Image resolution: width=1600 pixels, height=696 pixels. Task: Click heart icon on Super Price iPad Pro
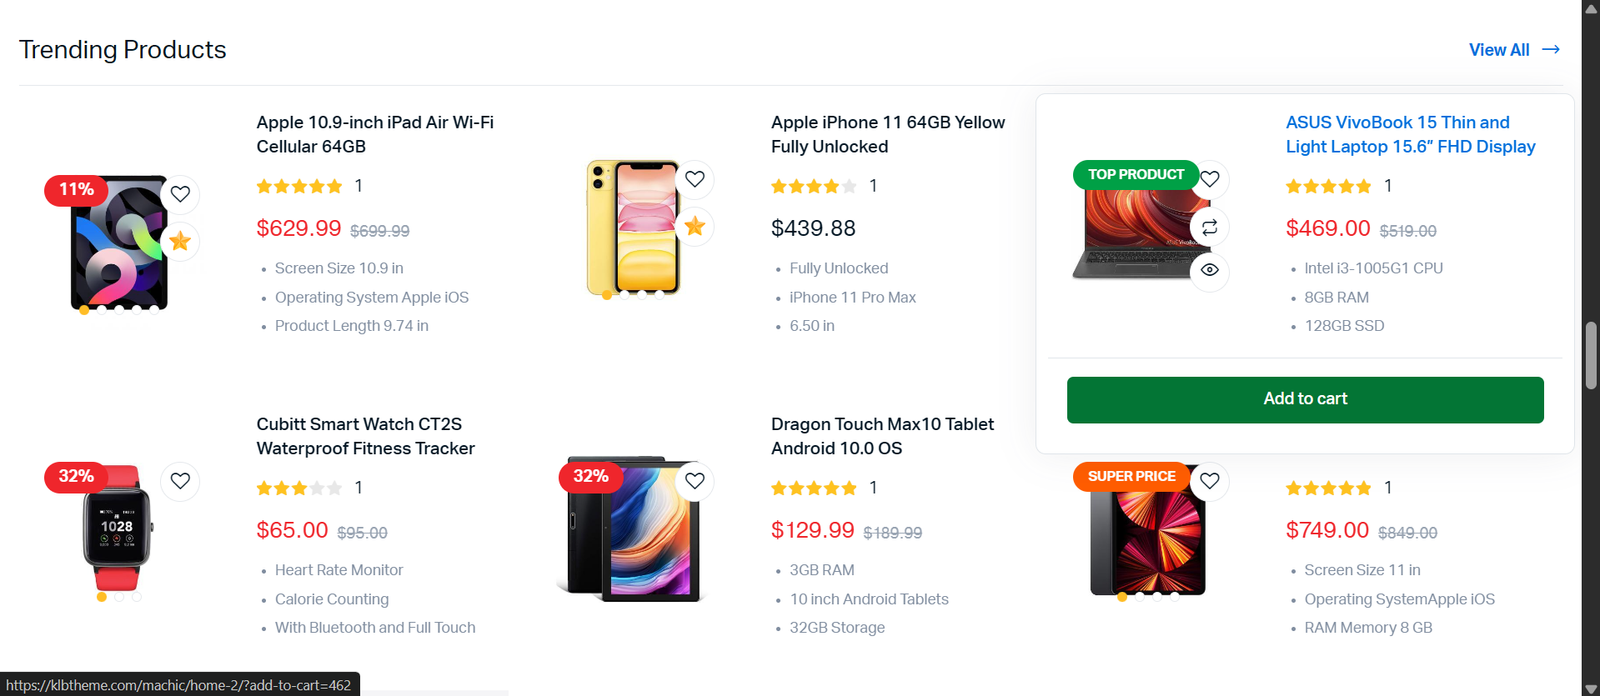pos(1210,481)
